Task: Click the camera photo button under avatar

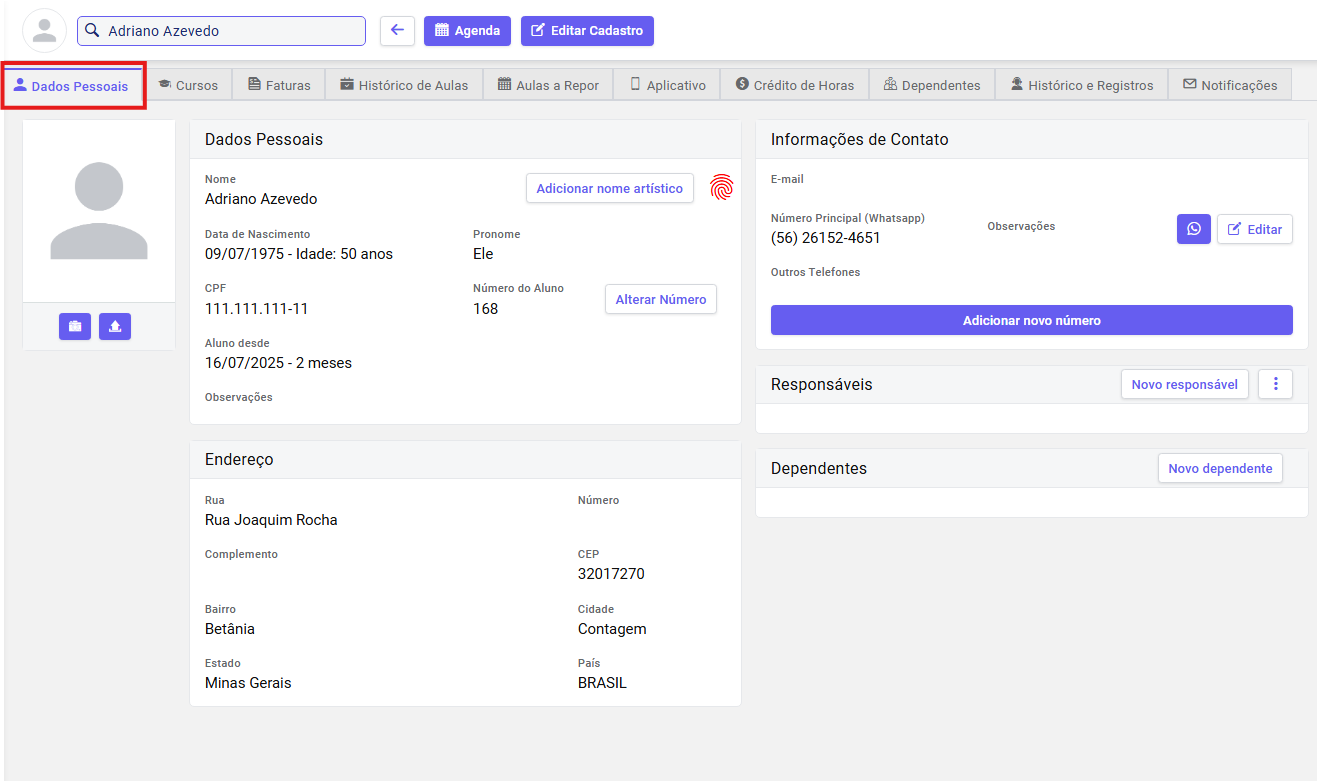Action: tap(75, 327)
